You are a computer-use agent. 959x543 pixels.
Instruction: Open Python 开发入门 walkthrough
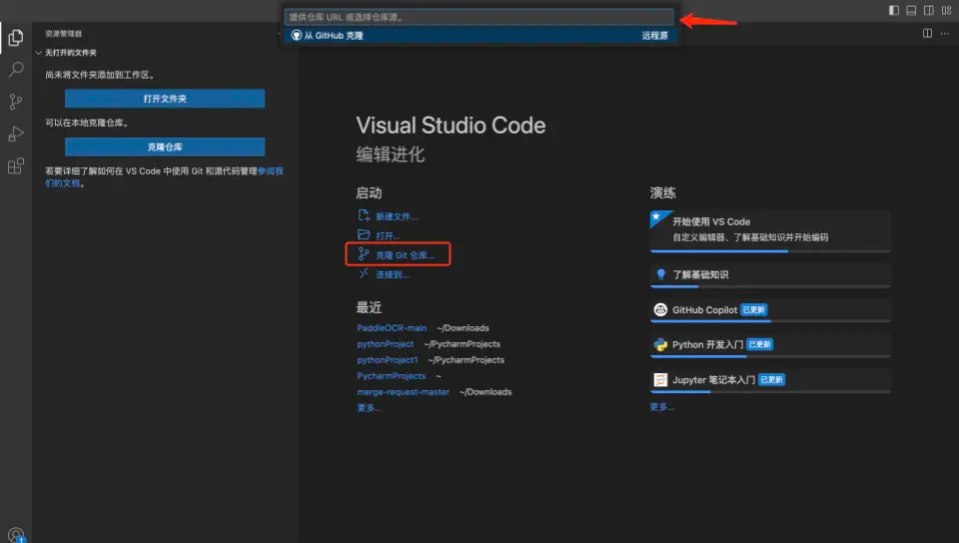[770, 345]
